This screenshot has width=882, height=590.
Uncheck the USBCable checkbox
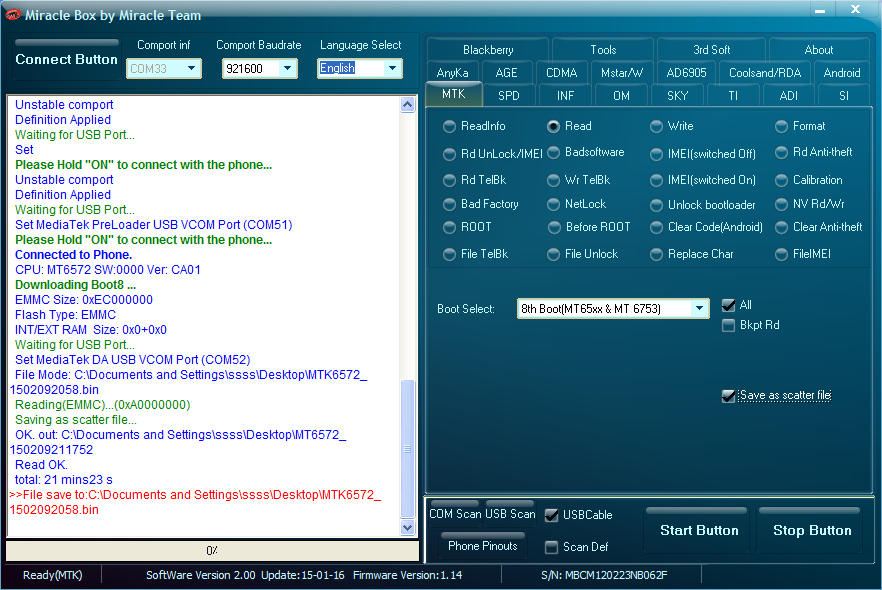click(552, 515)
